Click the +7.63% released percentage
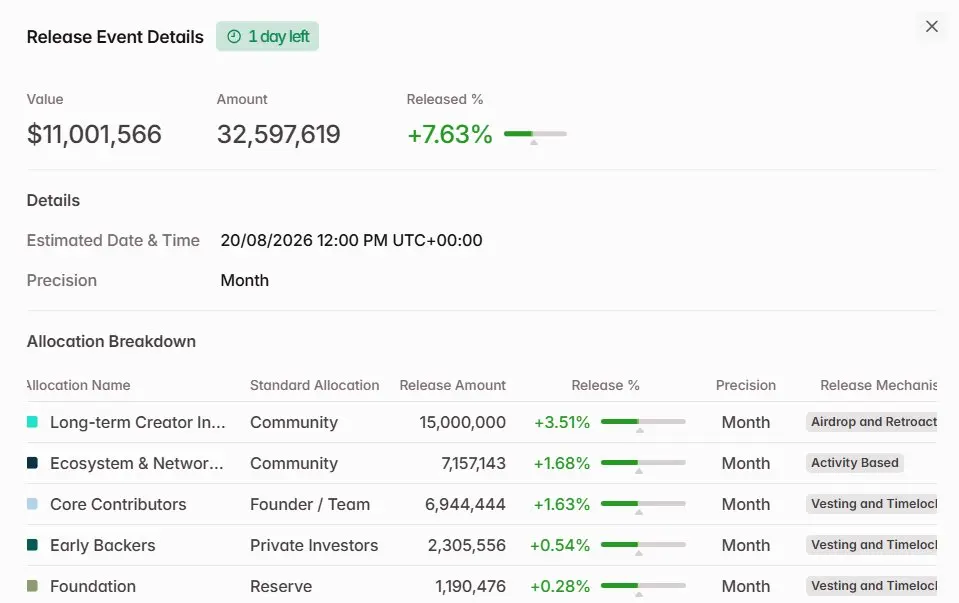 coord(450,134)
